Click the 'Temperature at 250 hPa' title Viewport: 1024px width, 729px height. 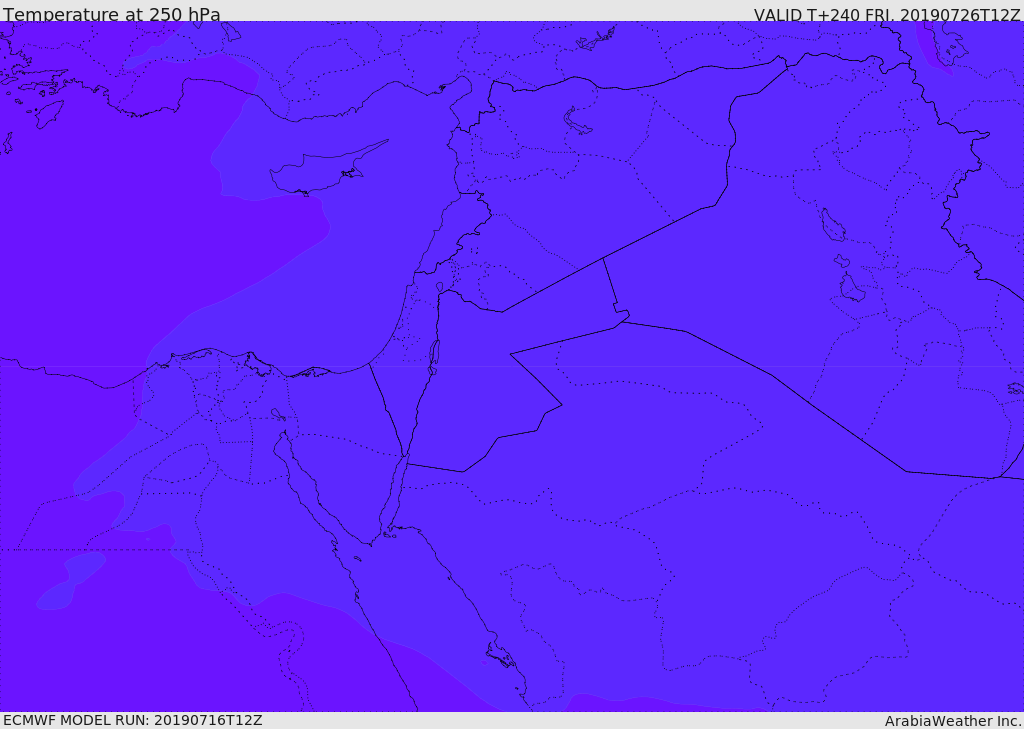[112, 14]
